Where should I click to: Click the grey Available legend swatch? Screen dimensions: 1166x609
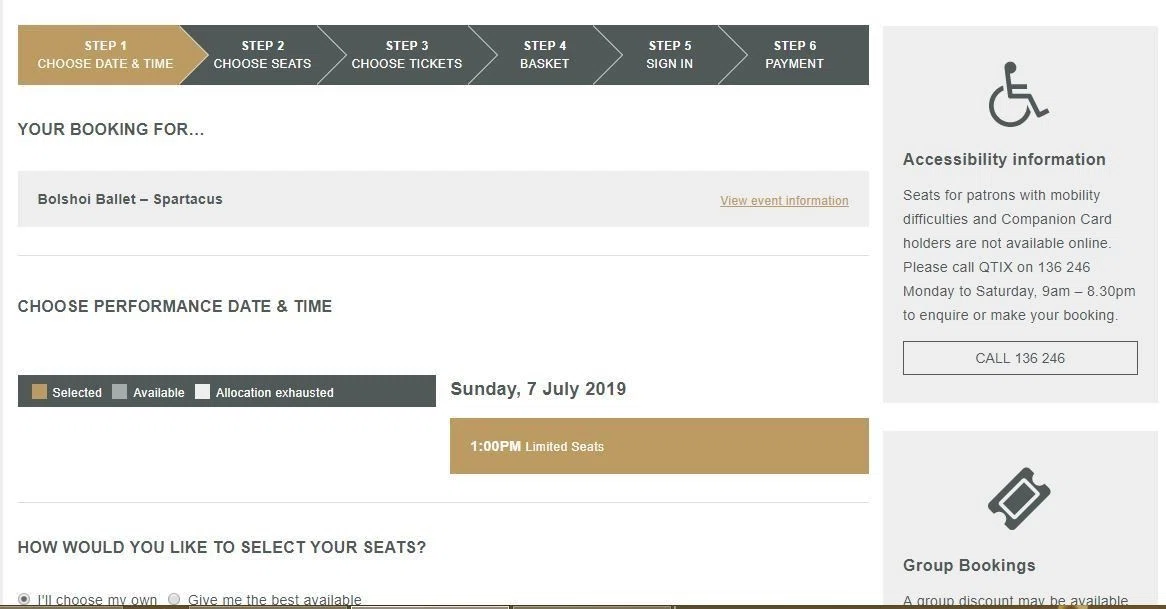(x=120, y=392)
